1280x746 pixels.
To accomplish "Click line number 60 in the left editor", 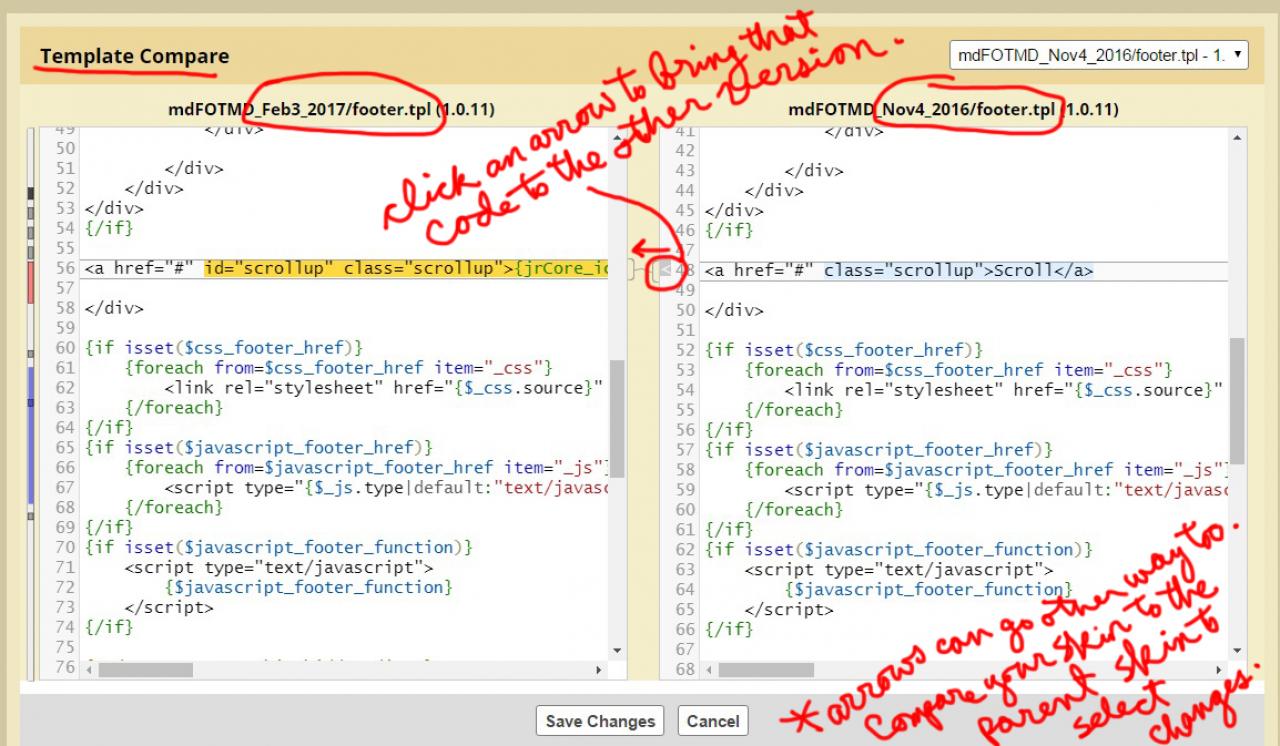I will point(65,348).
